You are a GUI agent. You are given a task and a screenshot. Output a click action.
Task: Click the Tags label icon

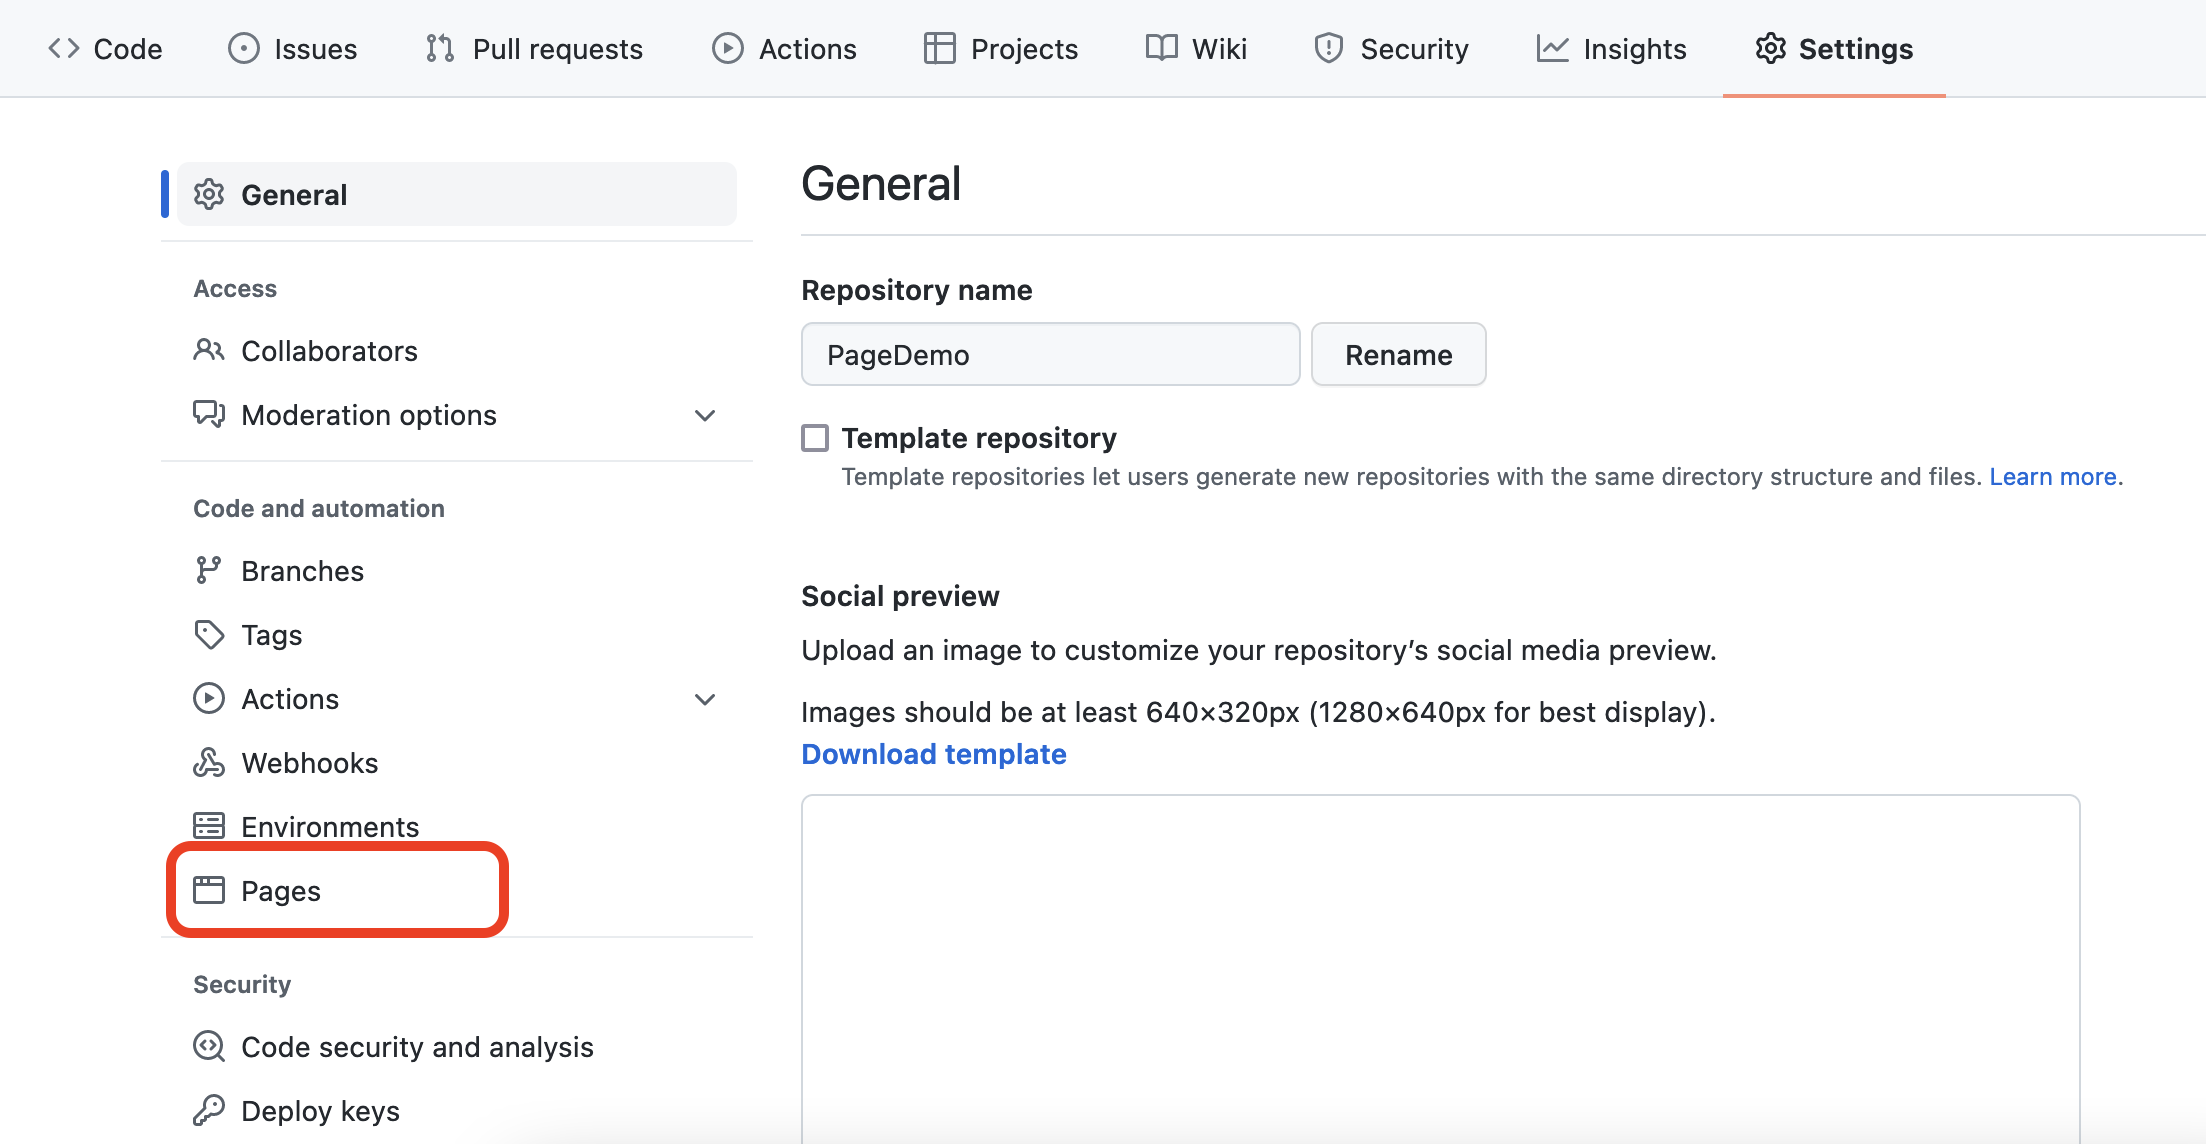(x=208, y=634)
